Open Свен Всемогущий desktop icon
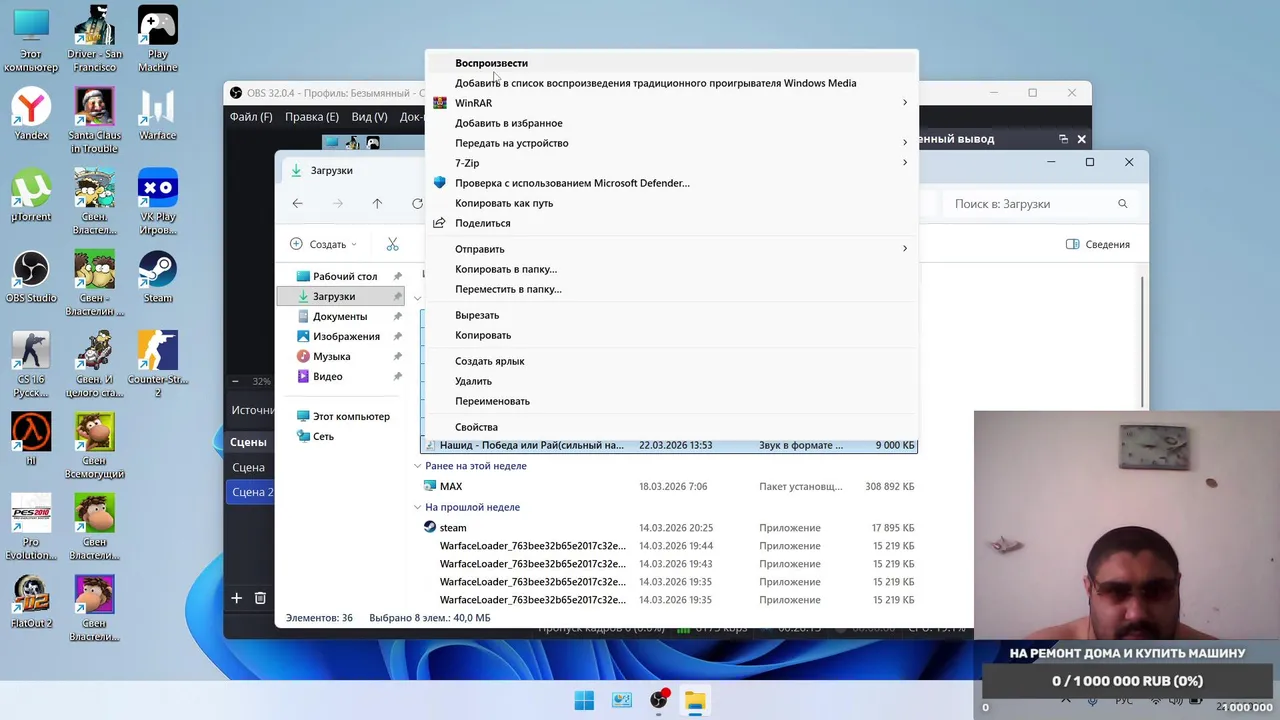The image size is (1280, 720). 94,445
